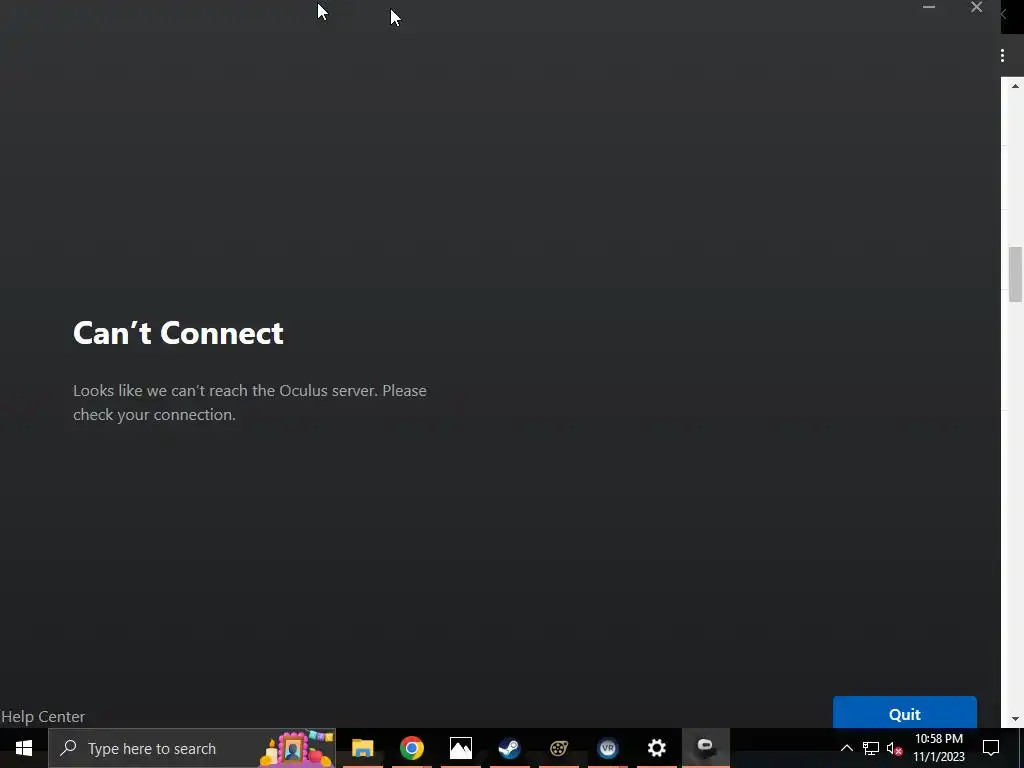Show hidden system tray icons
This screenshot has width=1024, height=768.
846,748
